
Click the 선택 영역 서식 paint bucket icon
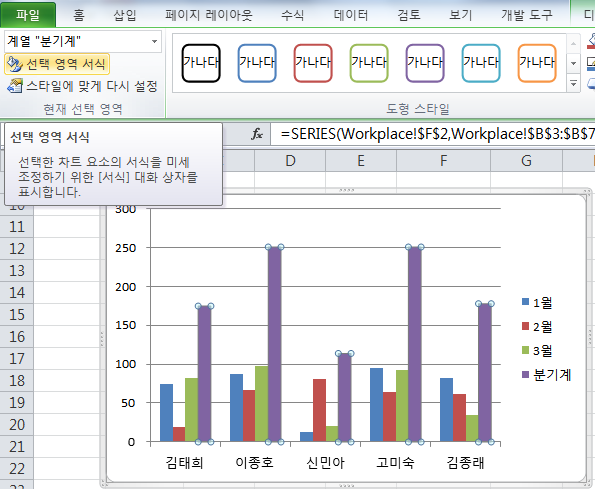[x=15, y=64]
